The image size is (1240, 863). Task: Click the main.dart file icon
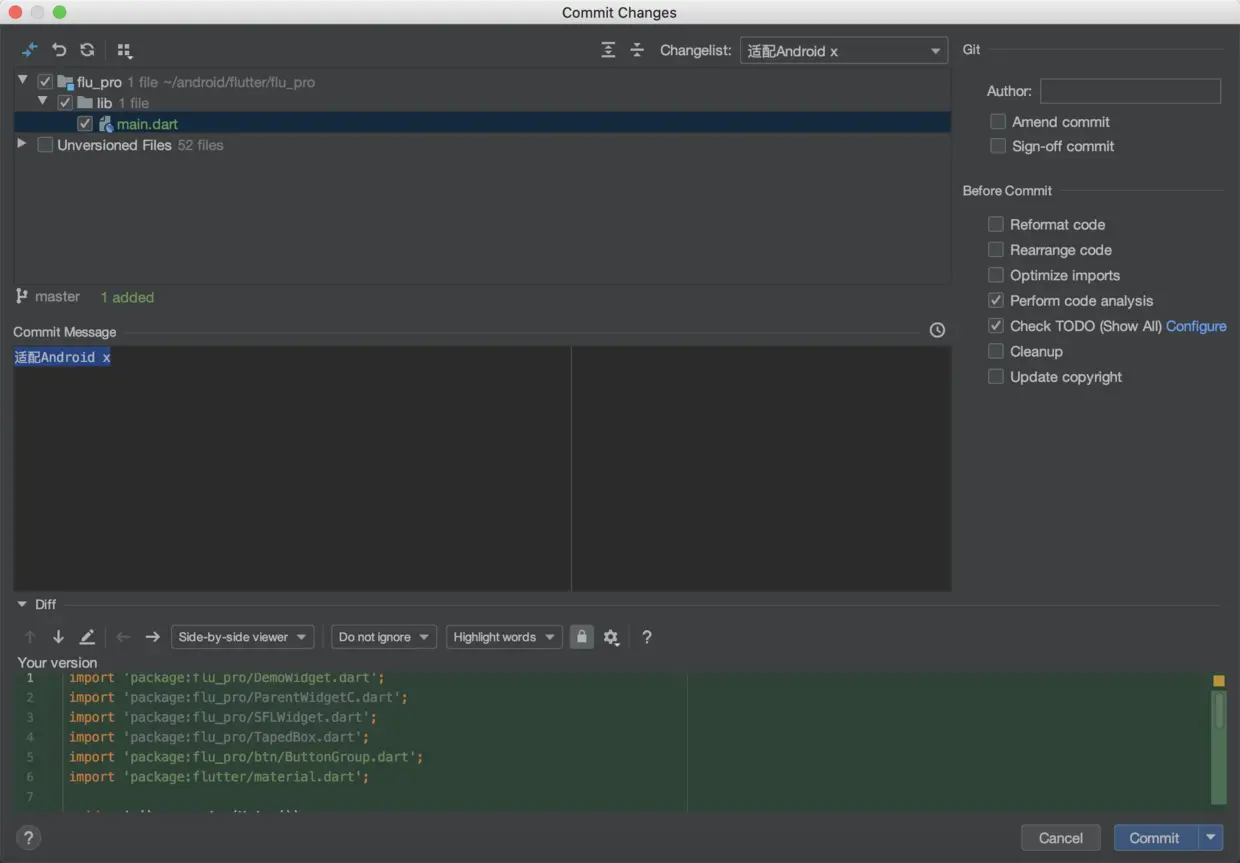point(105,124)
